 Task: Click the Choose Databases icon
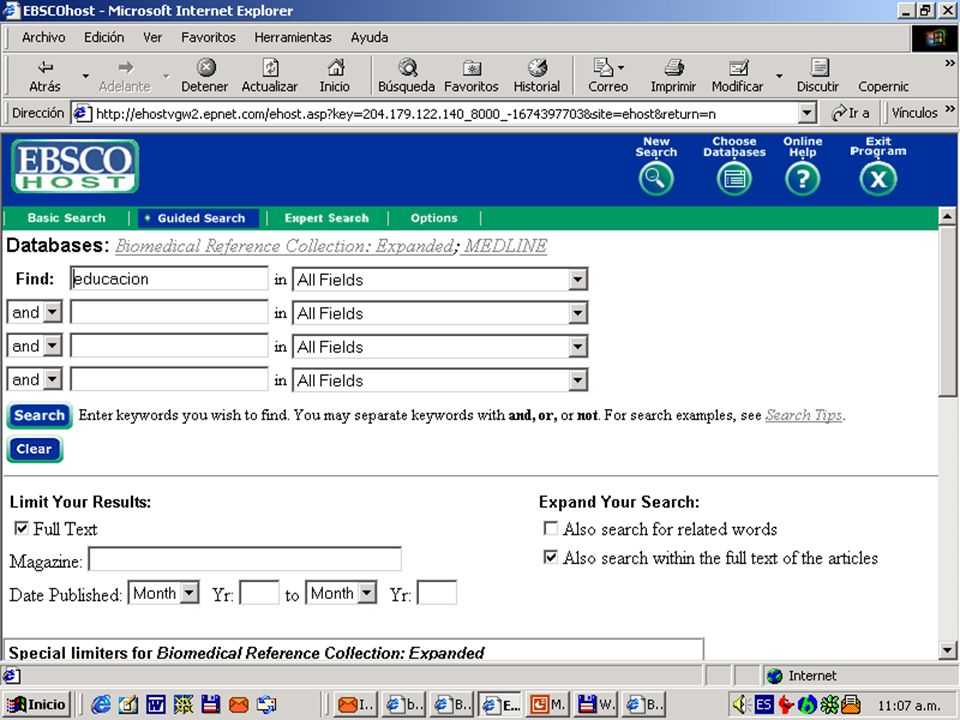coord(734,179)
